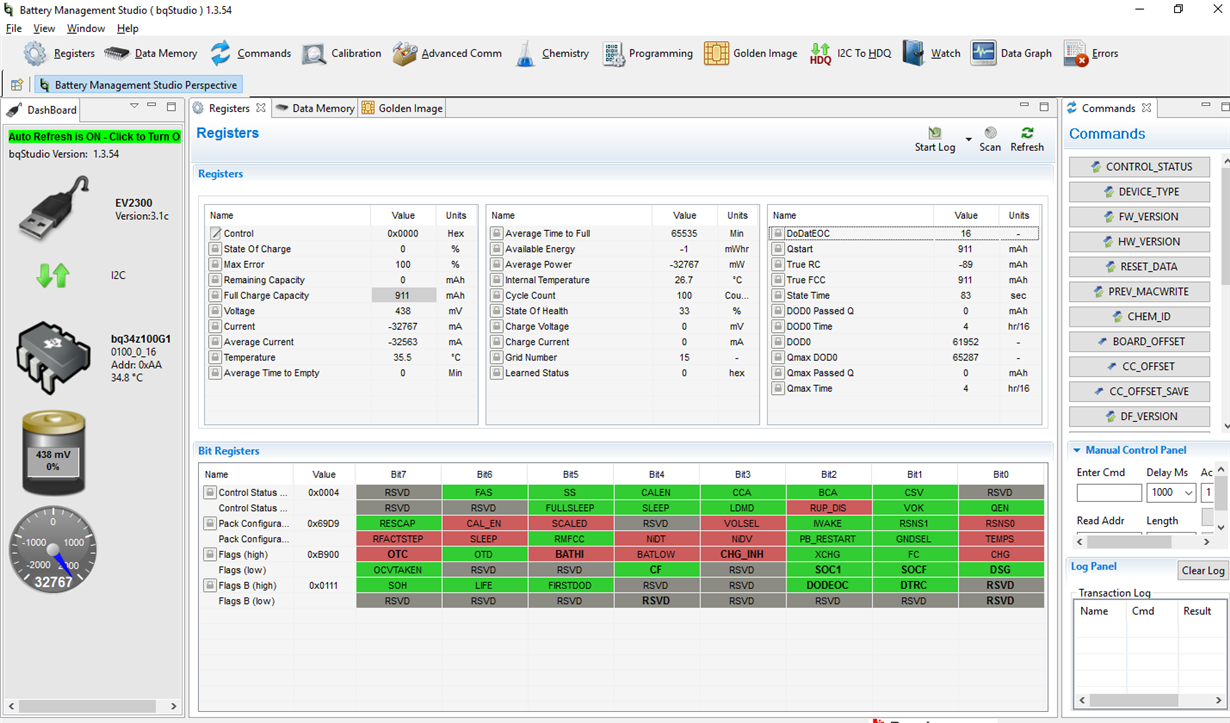Open the View menu

[x=44, y=28]
